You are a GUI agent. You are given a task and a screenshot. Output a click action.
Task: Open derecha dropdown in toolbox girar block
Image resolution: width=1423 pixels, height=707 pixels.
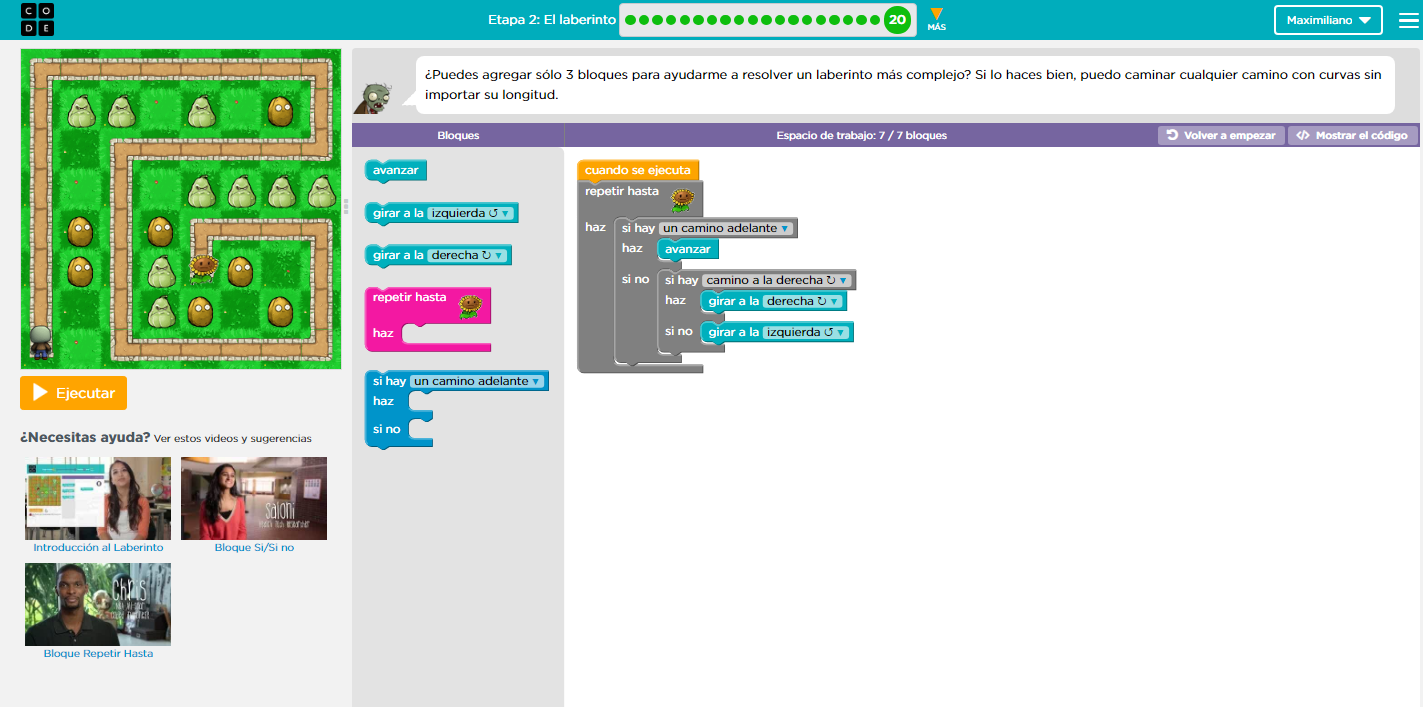tap(467, 255)
